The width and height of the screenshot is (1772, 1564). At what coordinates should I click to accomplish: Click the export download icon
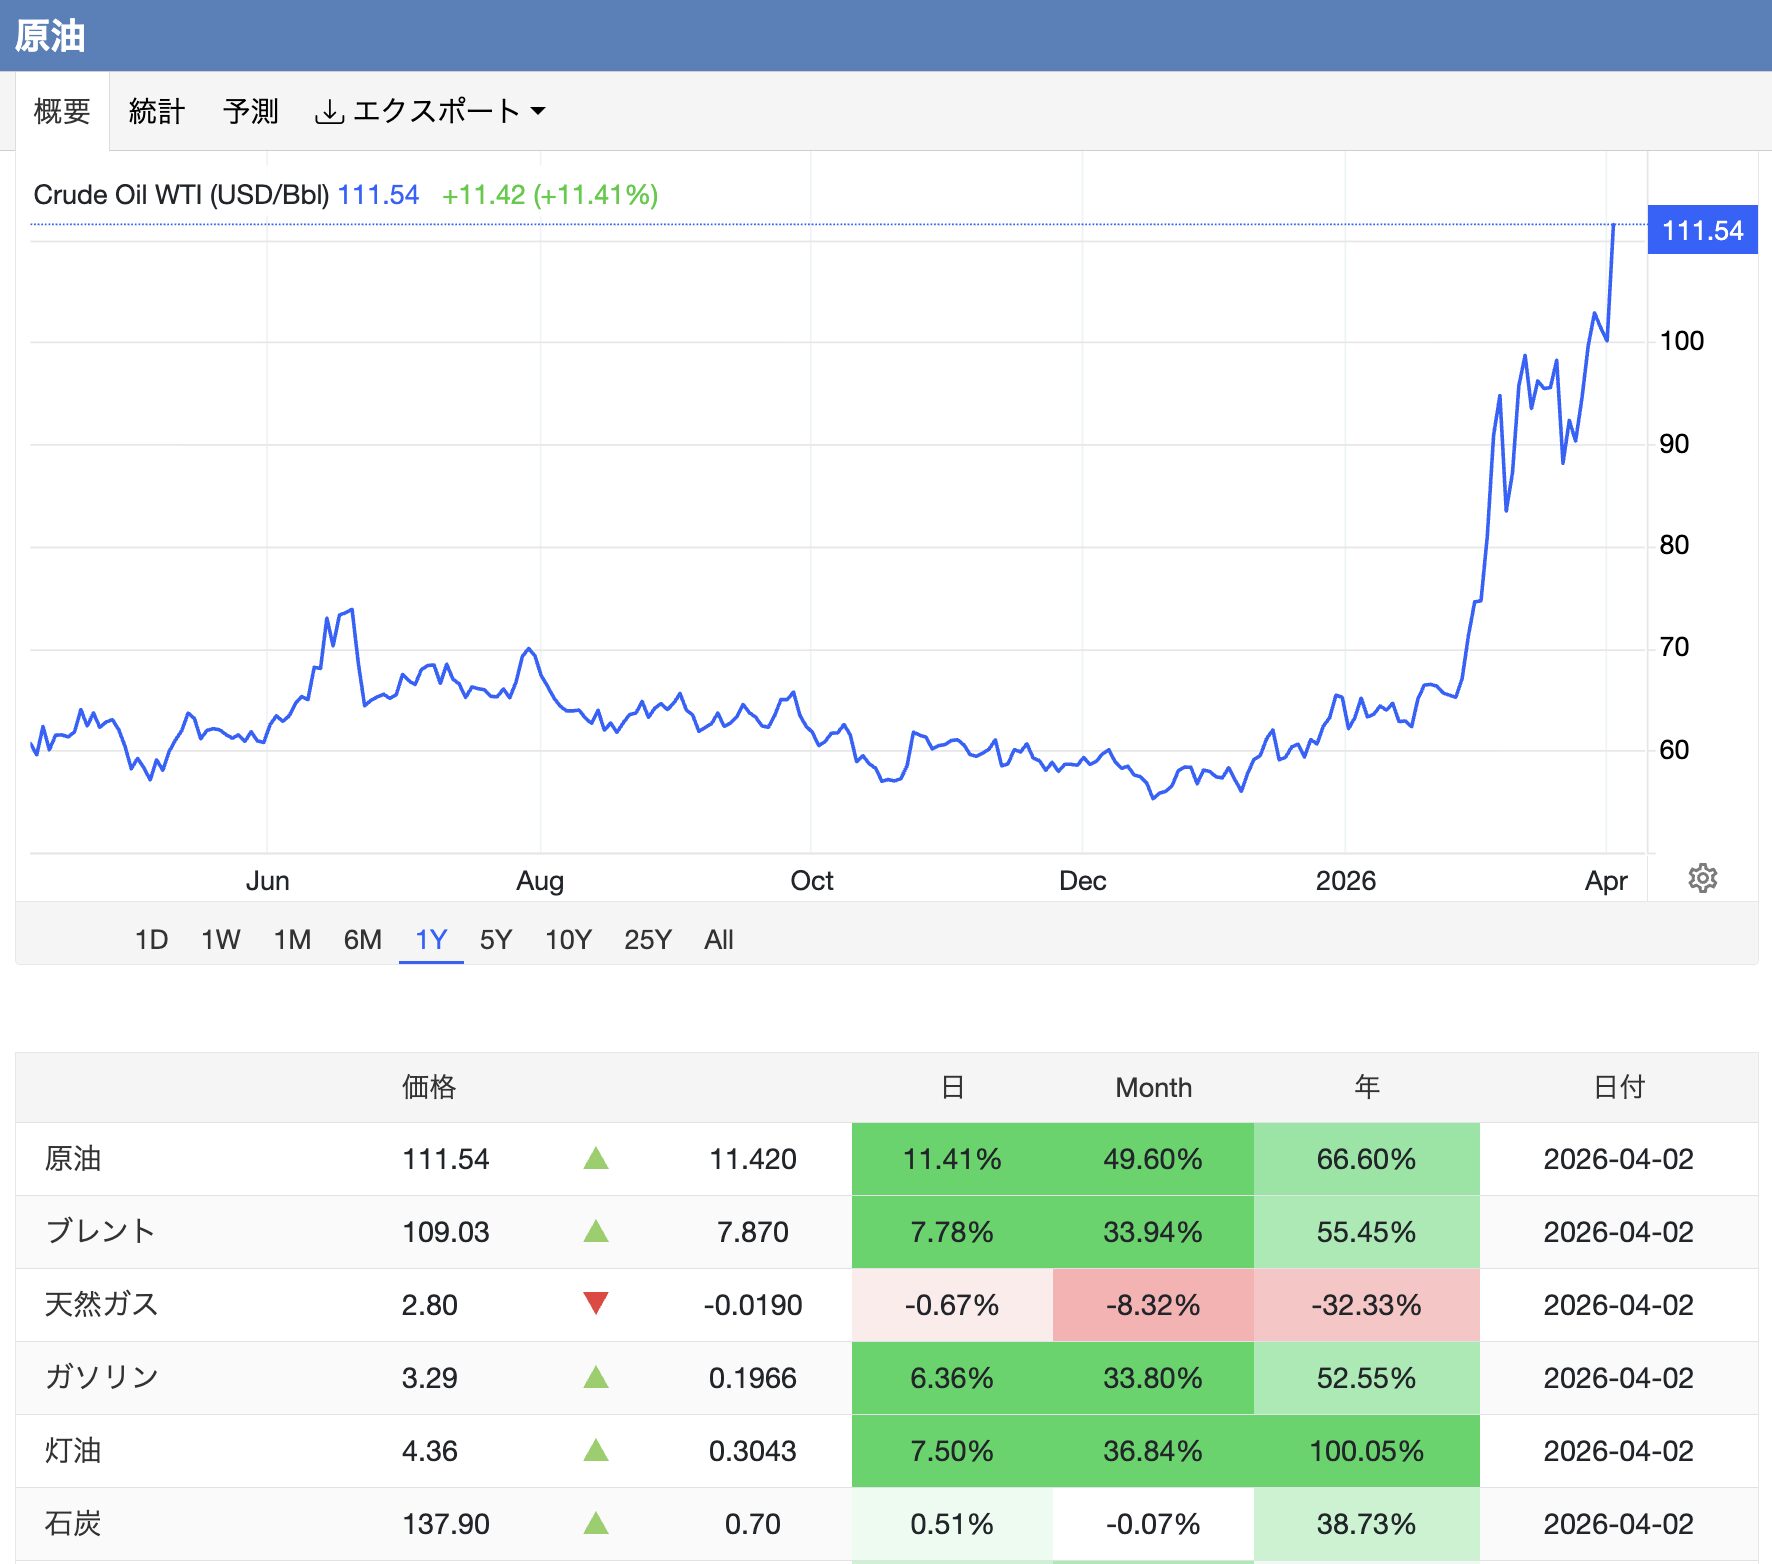tap(330, 111)
